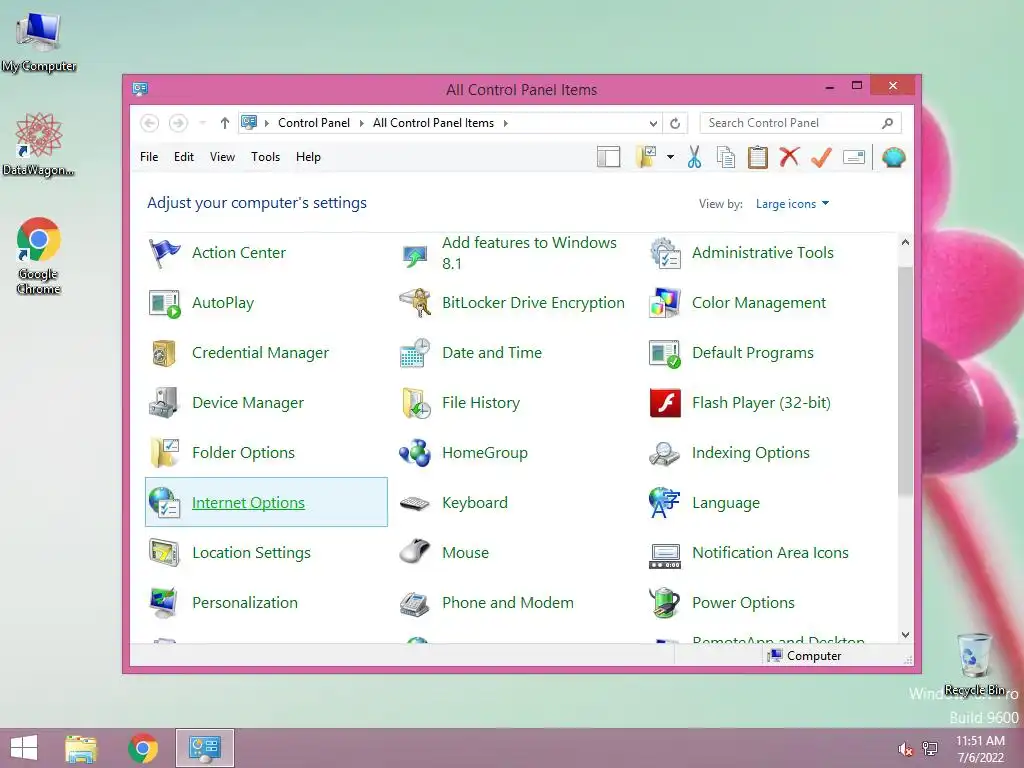Viewport: 1024px width, 768px height.
Task: Open the Location Settings icon
Action: point(164,553)
